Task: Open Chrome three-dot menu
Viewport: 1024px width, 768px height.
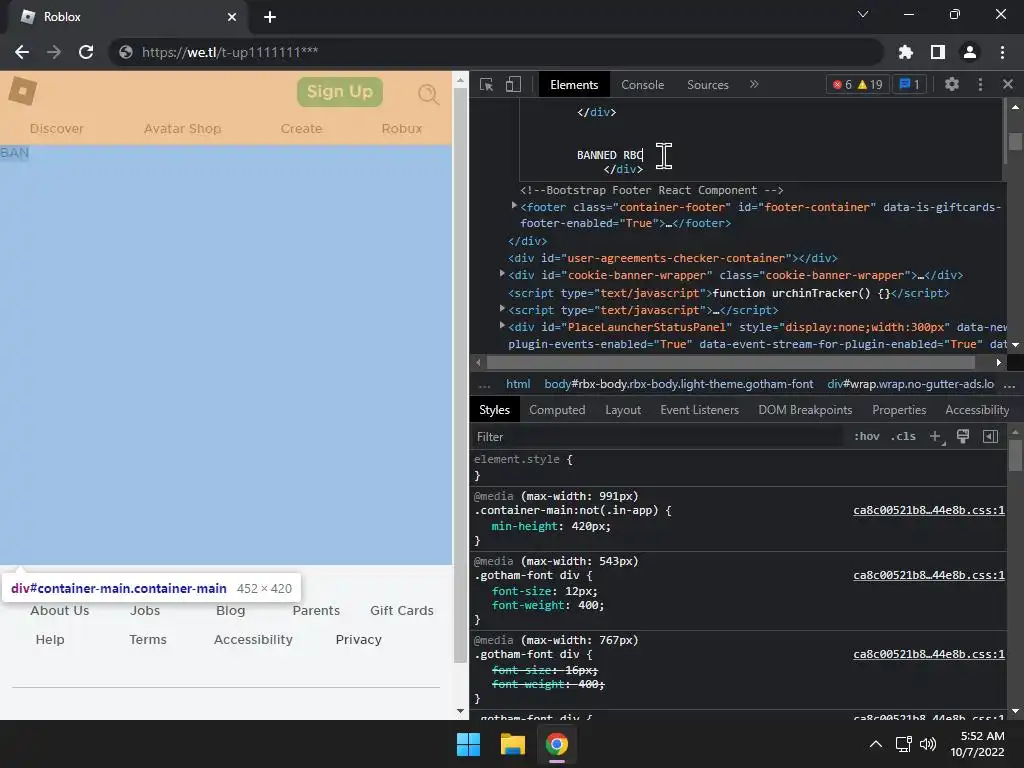Action: point(1002,52)
